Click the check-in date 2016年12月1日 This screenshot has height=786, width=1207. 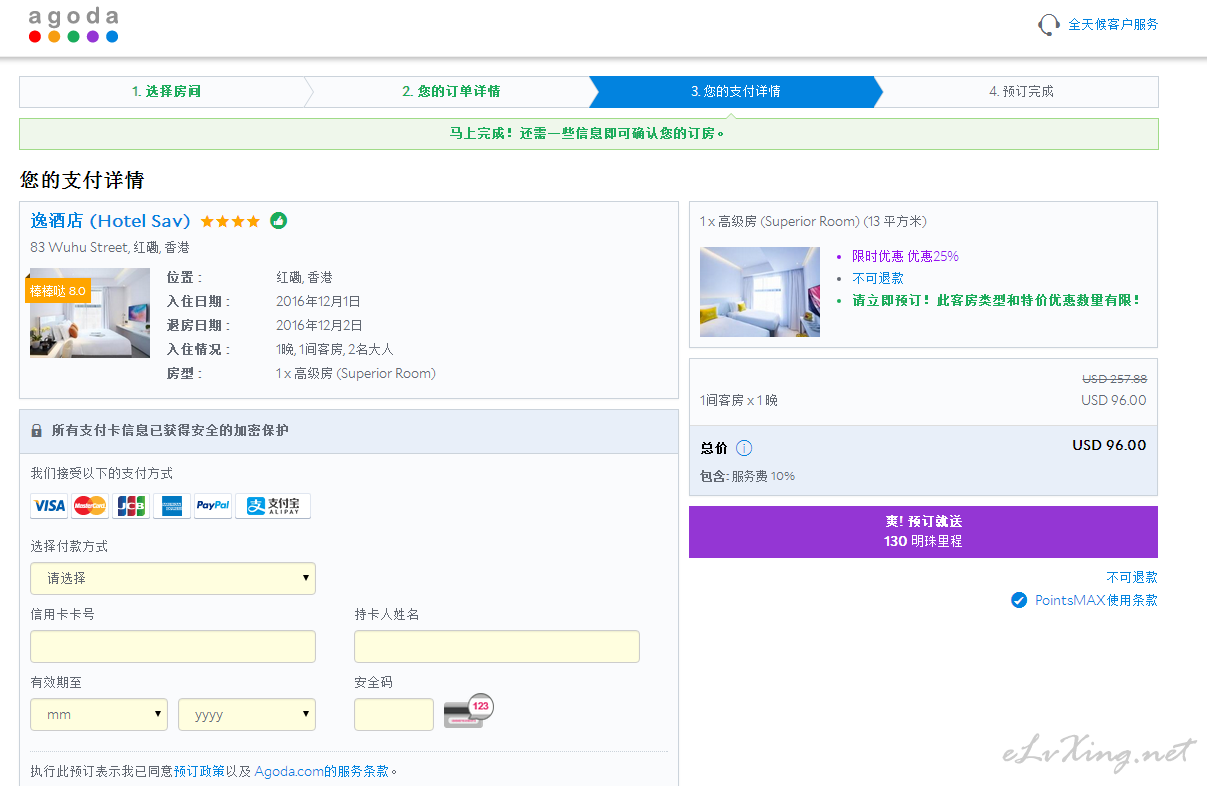tap(318, 301)
